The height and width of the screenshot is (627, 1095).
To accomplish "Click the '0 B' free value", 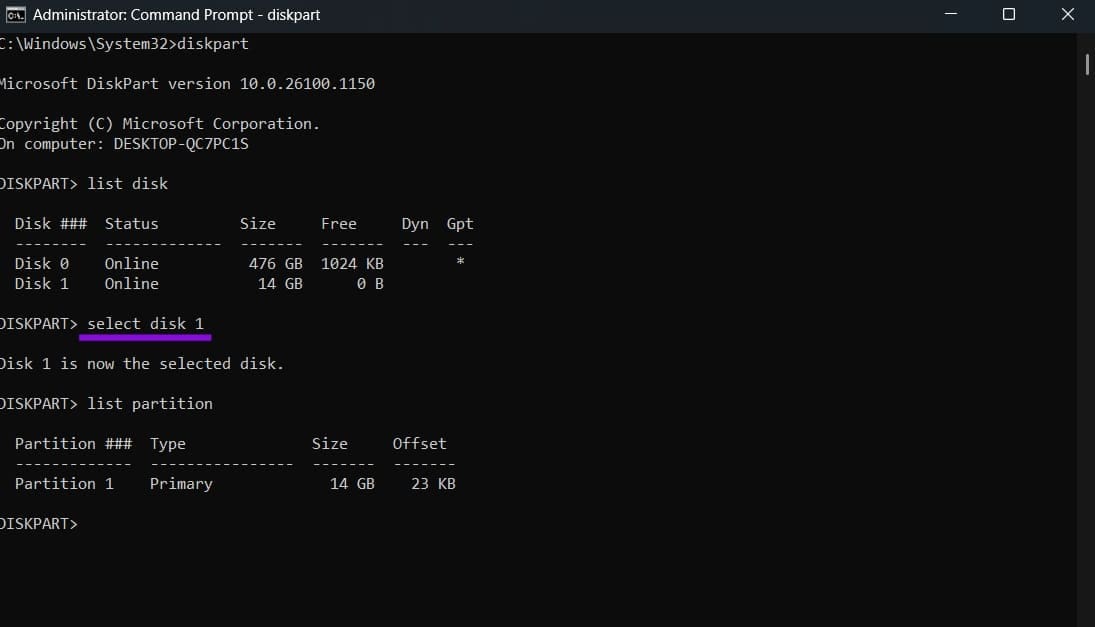I will [x=370, y=284].
